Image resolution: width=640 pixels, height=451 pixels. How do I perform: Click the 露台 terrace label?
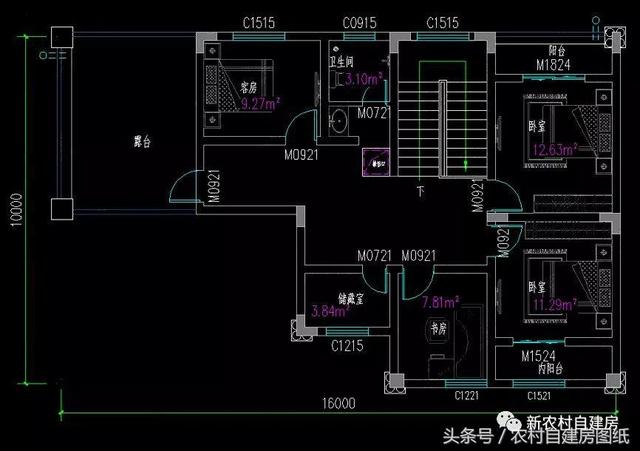tap(141, 142)
